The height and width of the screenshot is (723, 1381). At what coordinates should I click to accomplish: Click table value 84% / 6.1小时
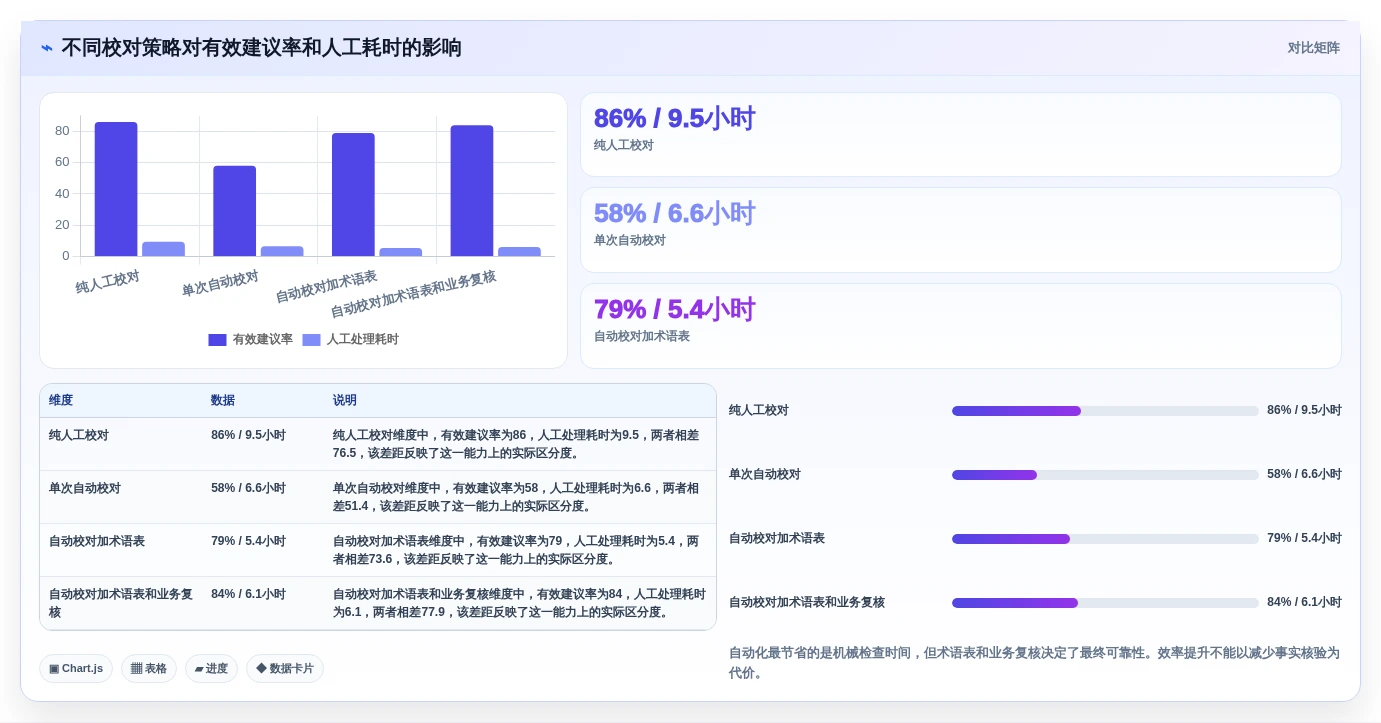point(248,594)
